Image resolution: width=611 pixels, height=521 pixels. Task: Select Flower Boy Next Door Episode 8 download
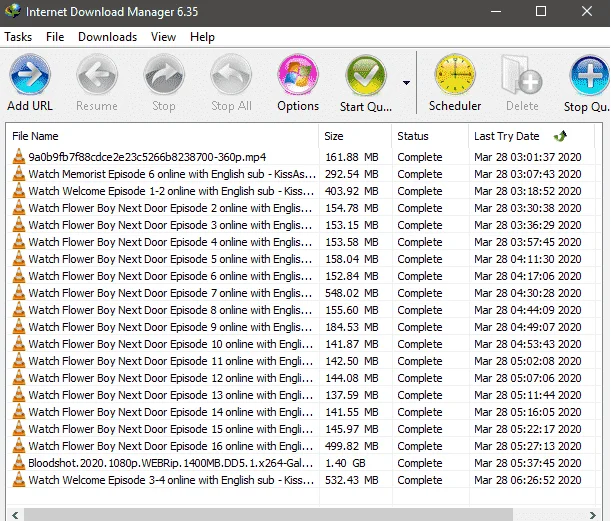click(170, 310)
